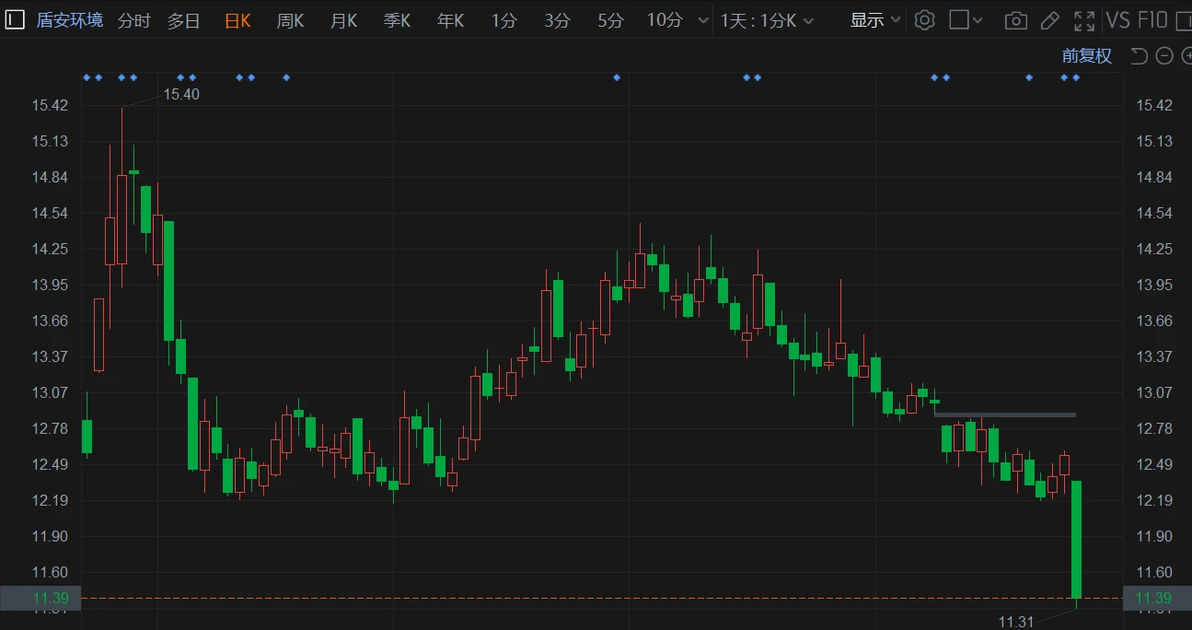This screenshot has width=1192, height=630.
Task: Click the last large green candlestick
Action: click(x=1077, y=540)
